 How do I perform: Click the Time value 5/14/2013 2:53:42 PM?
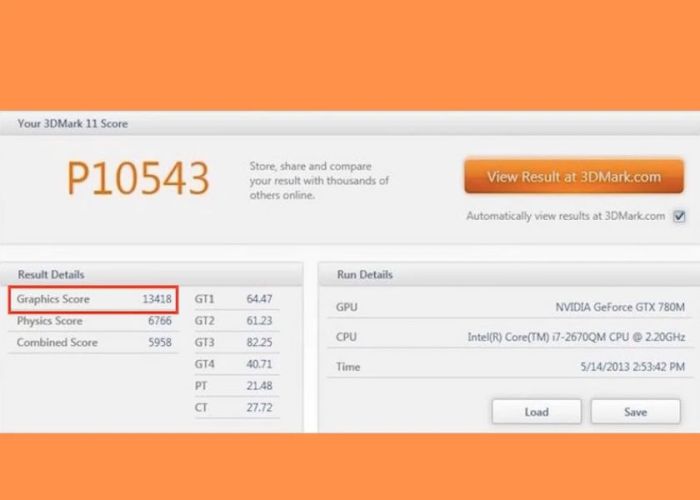tap(632, 367)
